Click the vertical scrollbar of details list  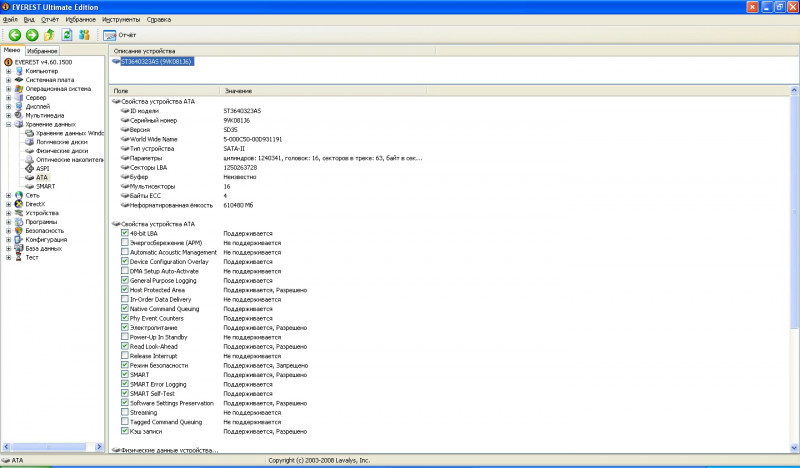click(x=794, y=212)
